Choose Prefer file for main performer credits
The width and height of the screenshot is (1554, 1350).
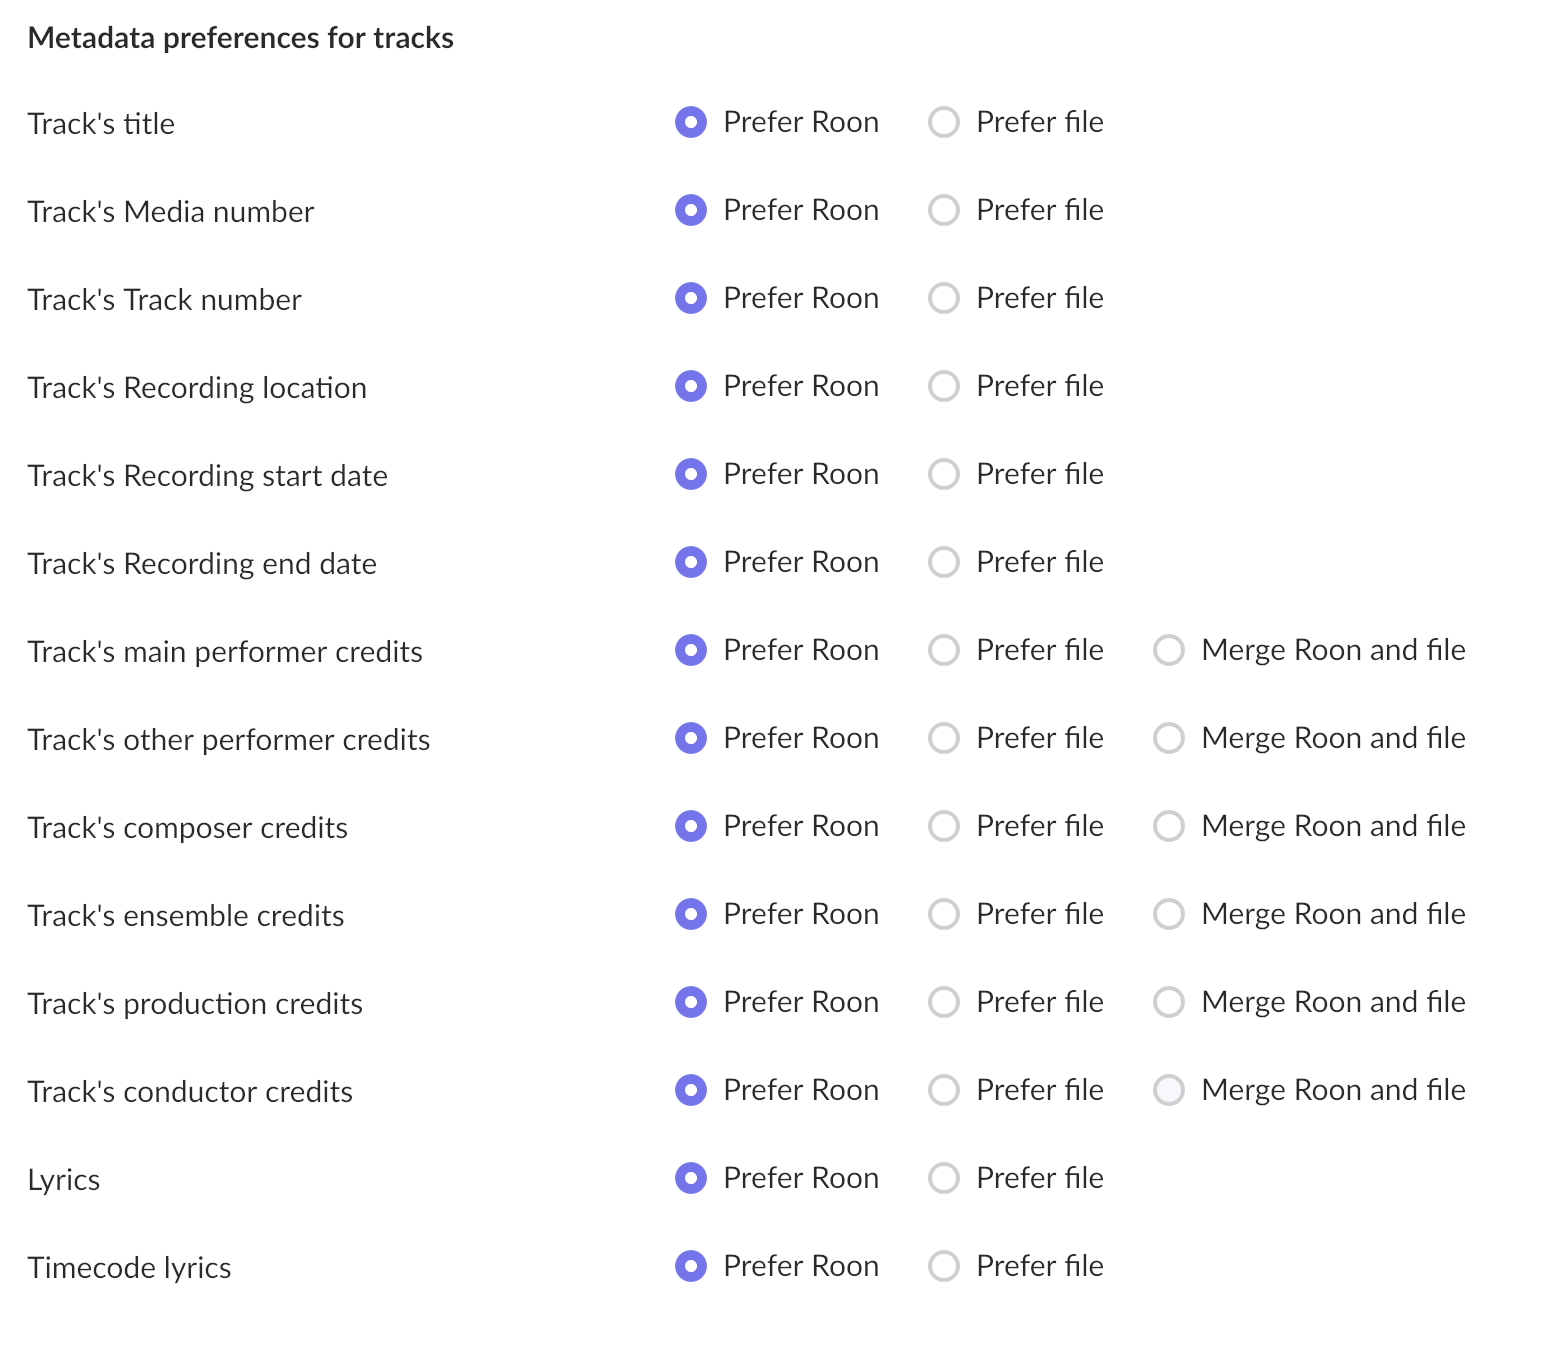(944, 650)
